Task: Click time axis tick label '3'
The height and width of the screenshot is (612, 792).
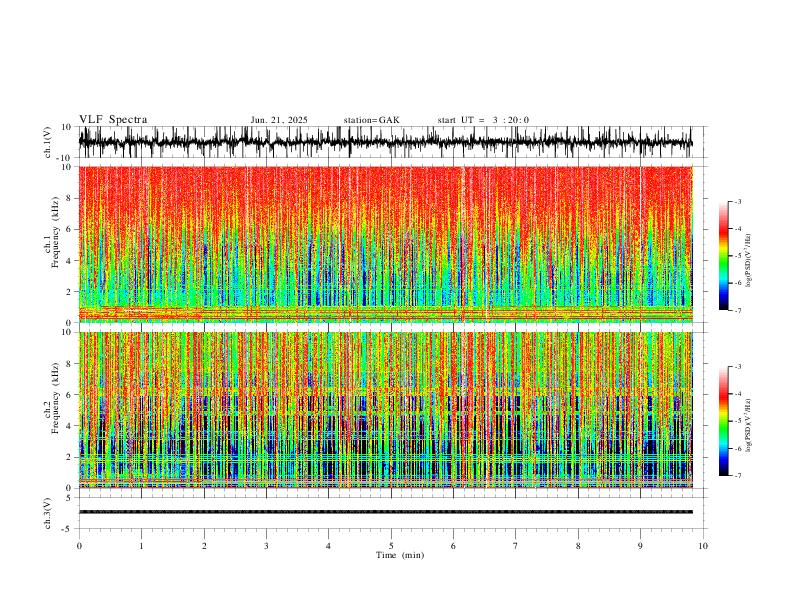Action: [x=266, y=546]
